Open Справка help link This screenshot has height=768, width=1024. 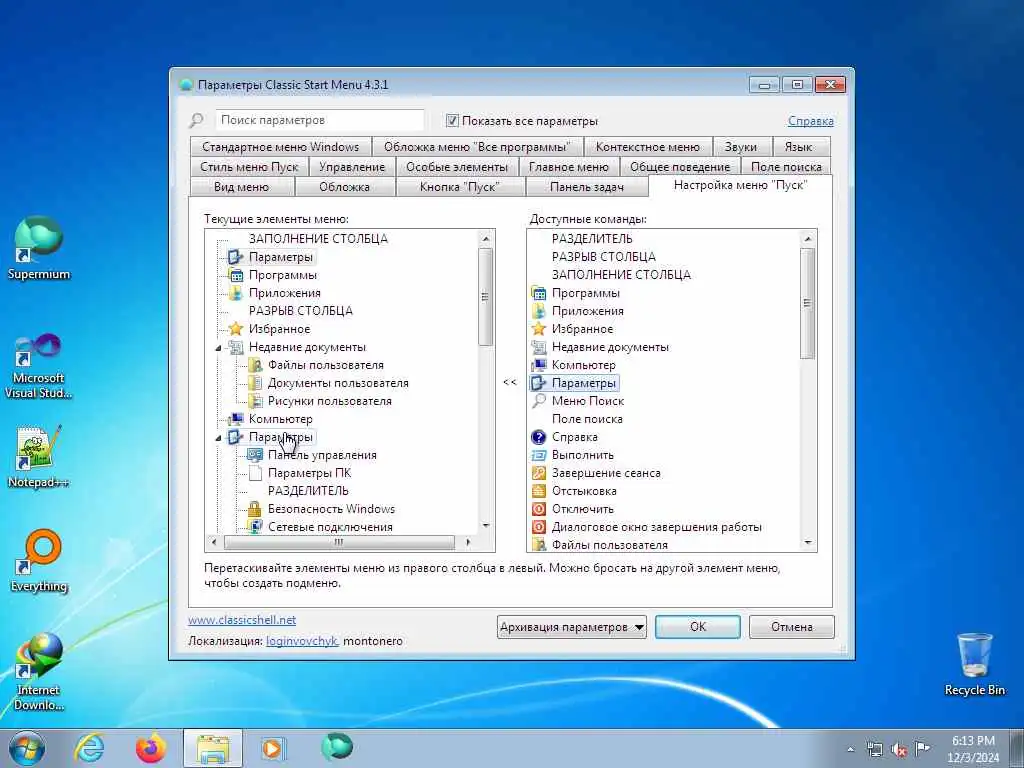tap(810, 121)
